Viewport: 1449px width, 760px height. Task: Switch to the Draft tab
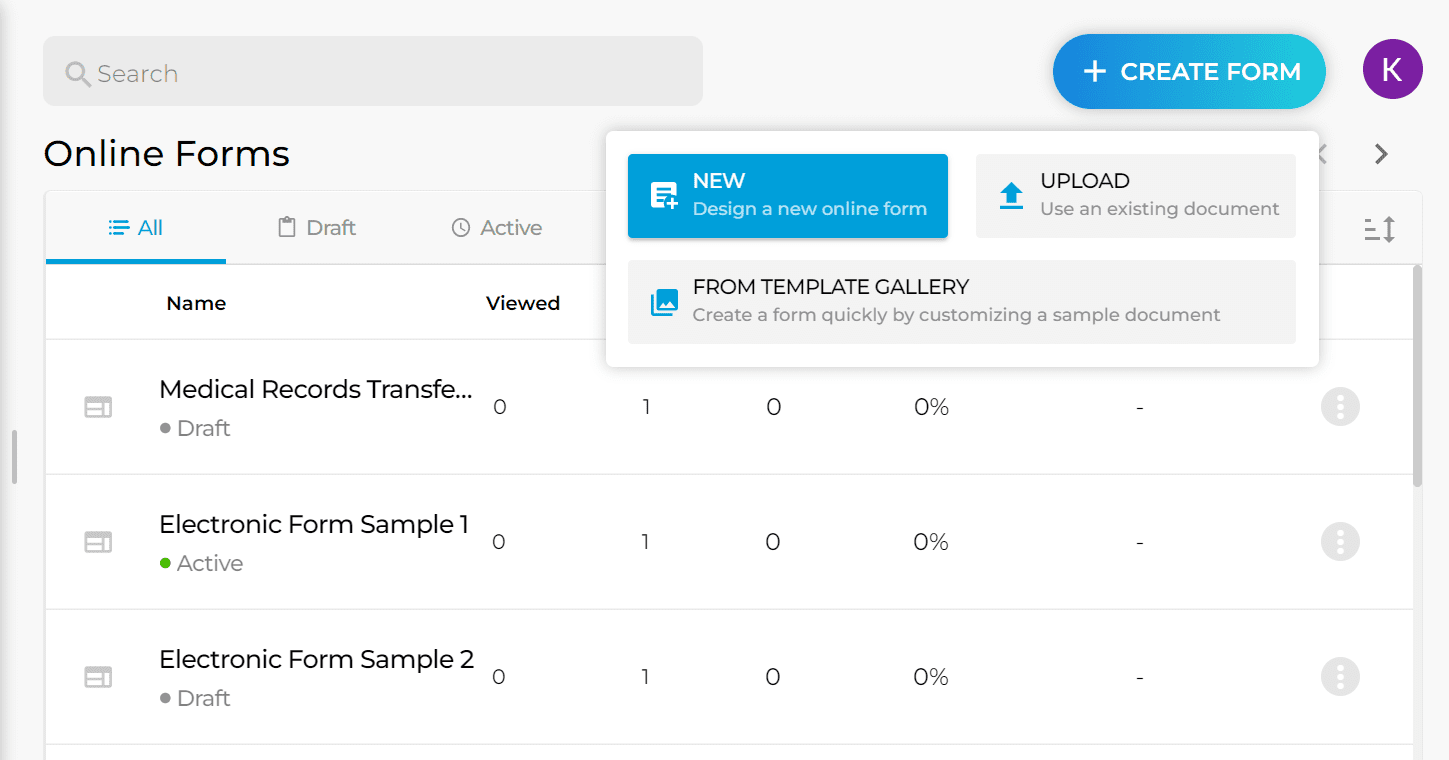[316, 227]
